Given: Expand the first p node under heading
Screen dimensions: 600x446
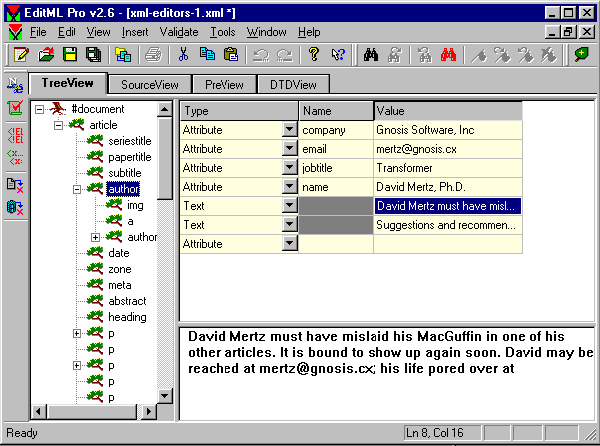Looking at the screenshot, I should (x=77, y=334).
